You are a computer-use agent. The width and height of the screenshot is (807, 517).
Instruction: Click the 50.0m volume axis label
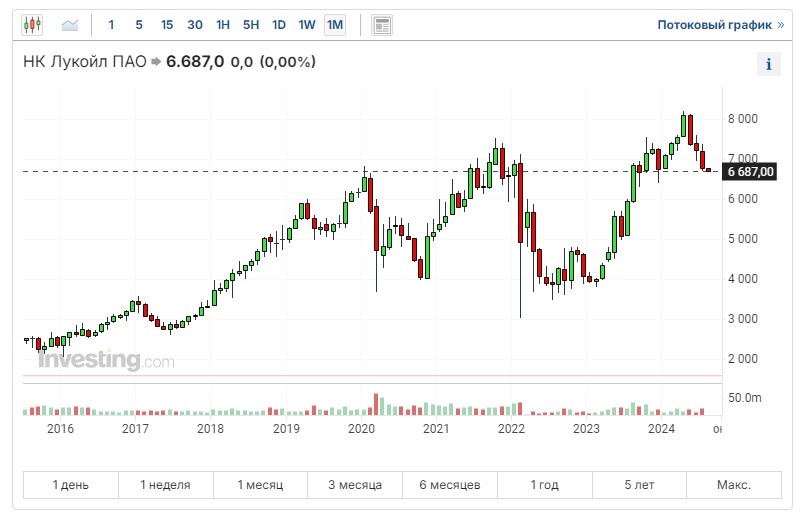[x=744, y=398]
